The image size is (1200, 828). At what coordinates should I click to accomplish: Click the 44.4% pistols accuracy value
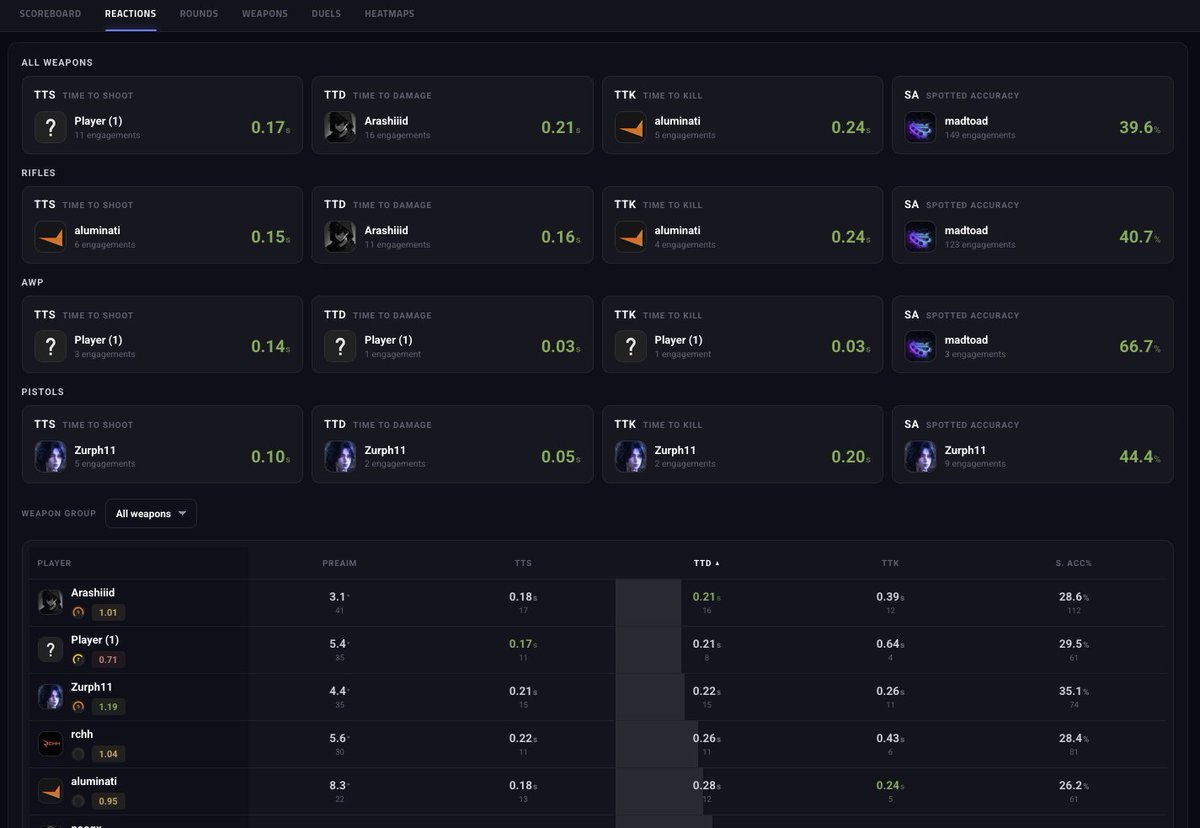[x=1140, y=457]
